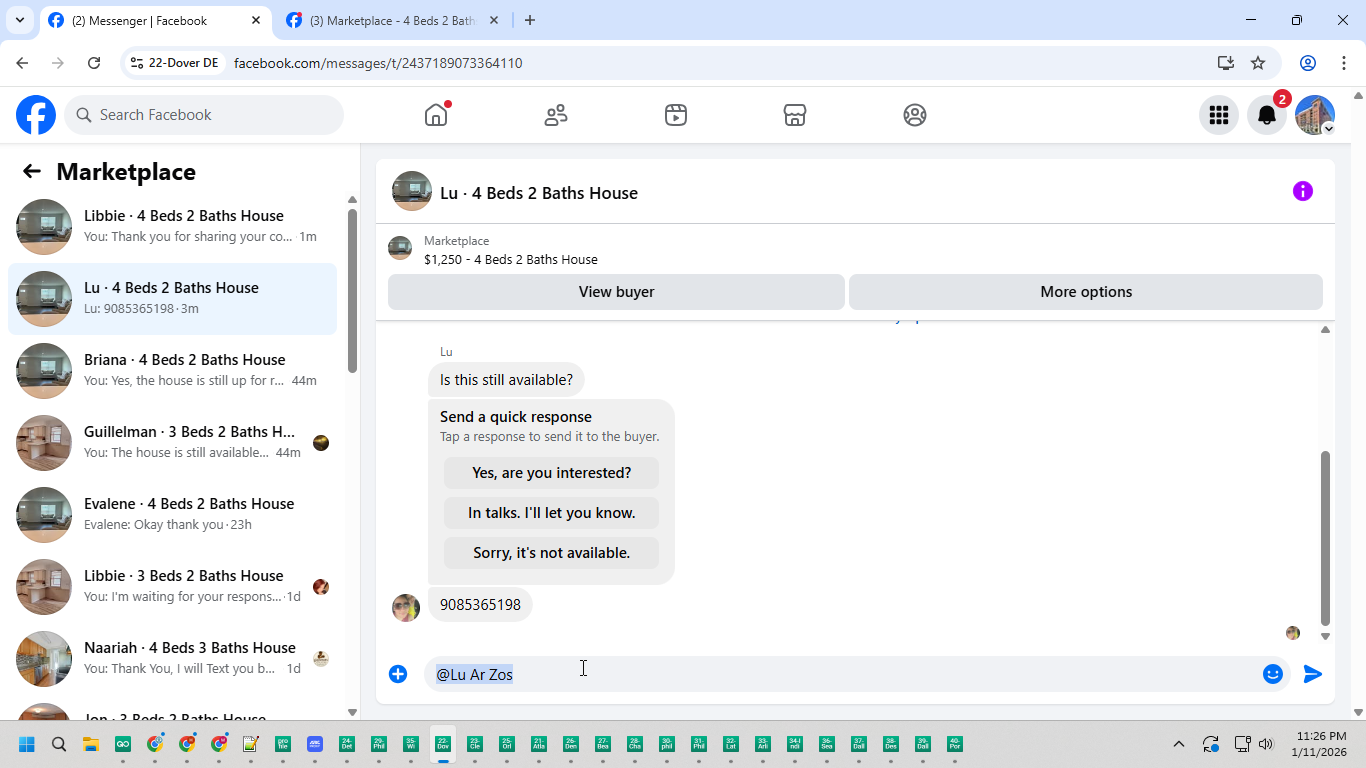Open the Friends icon in top navigation

(556, 115)
